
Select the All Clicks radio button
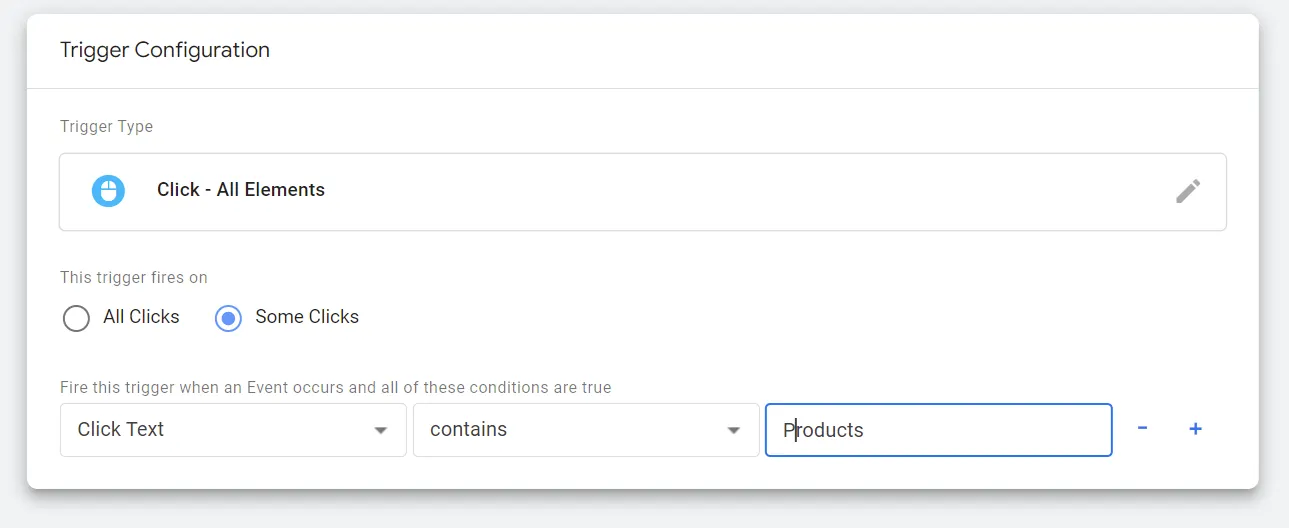tap(76, 318)
